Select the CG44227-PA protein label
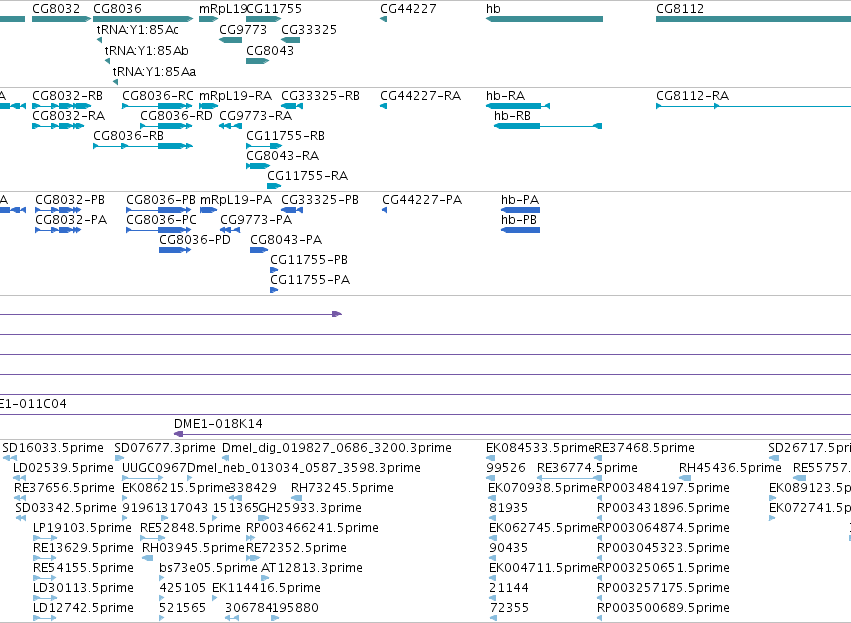 click(x=422, y=200)
